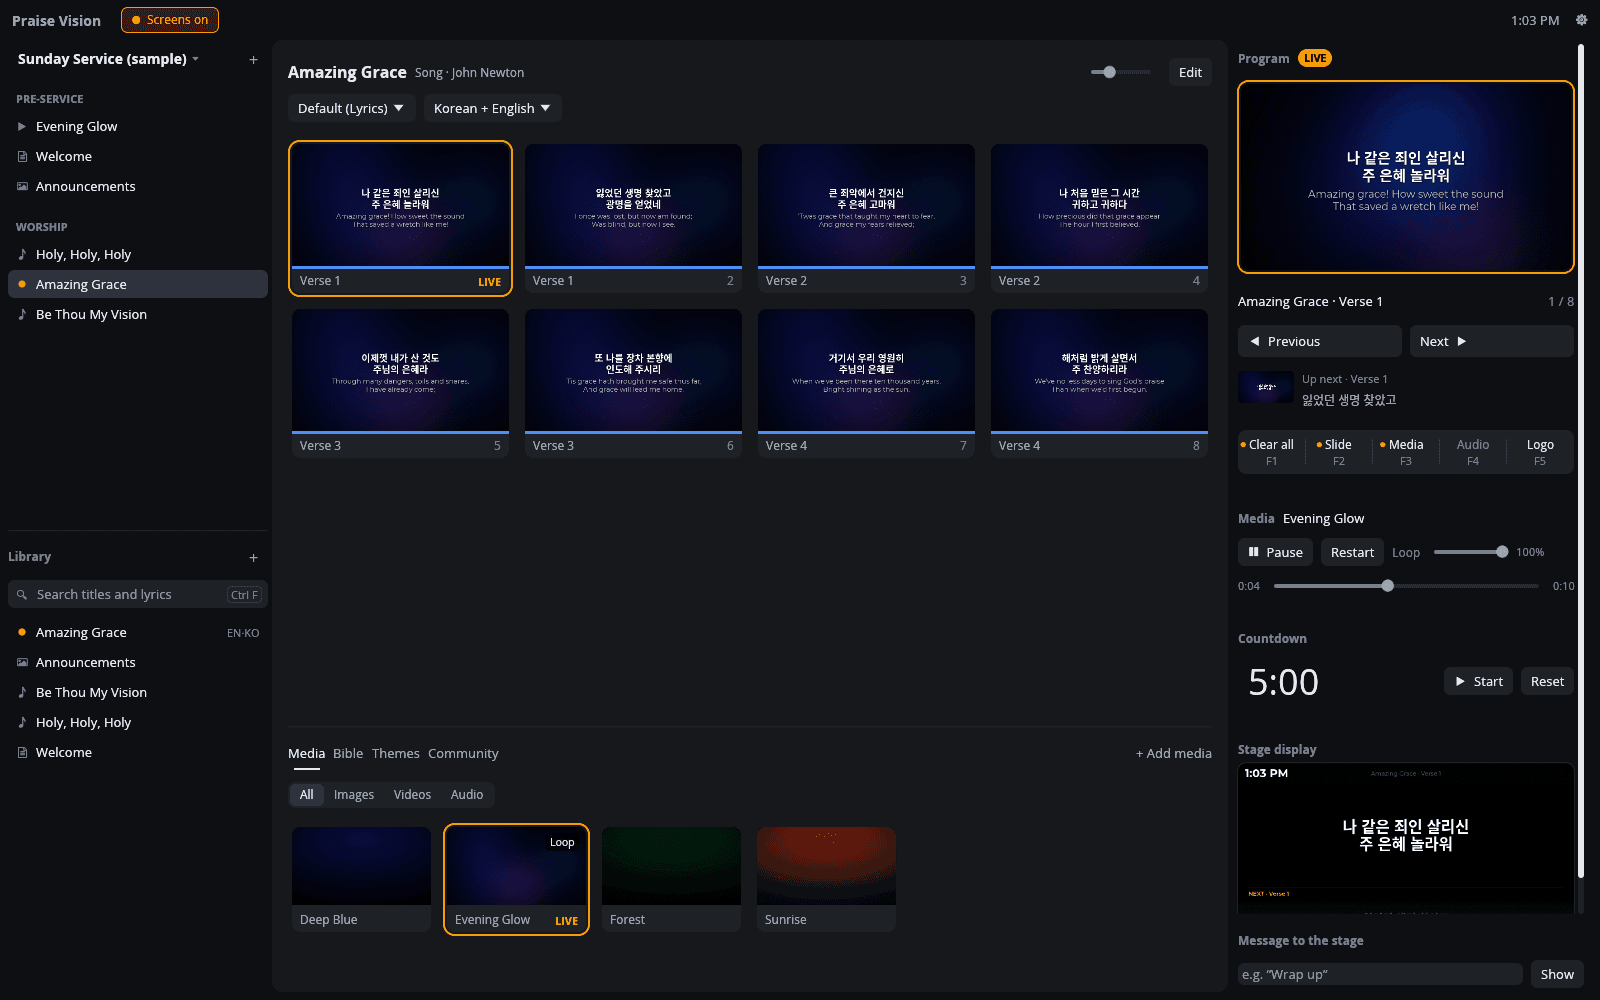1600x1000 pixels.
Task: Click the Search titles and lyrics field
Action: pyautogui.click(x=138, y=595)
